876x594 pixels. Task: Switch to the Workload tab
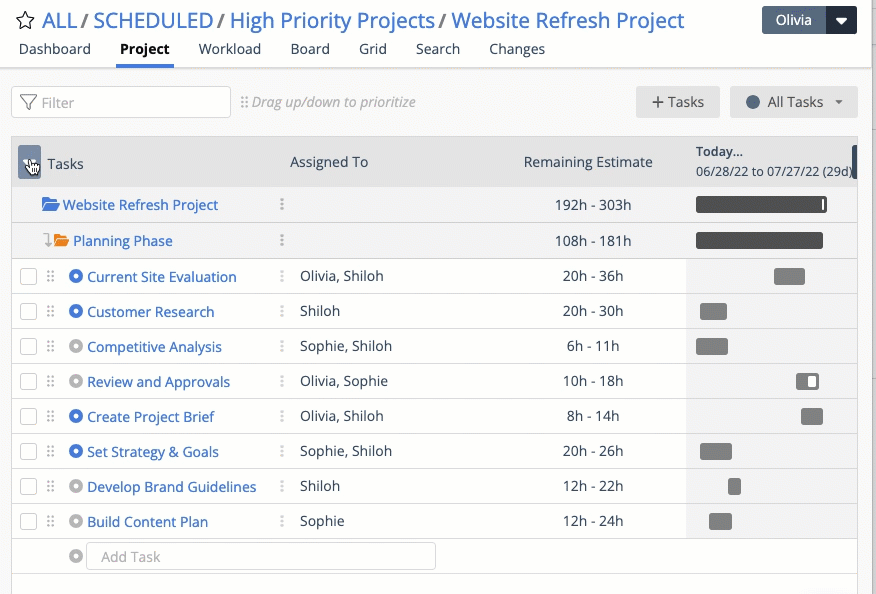click(x=229, y=49)
